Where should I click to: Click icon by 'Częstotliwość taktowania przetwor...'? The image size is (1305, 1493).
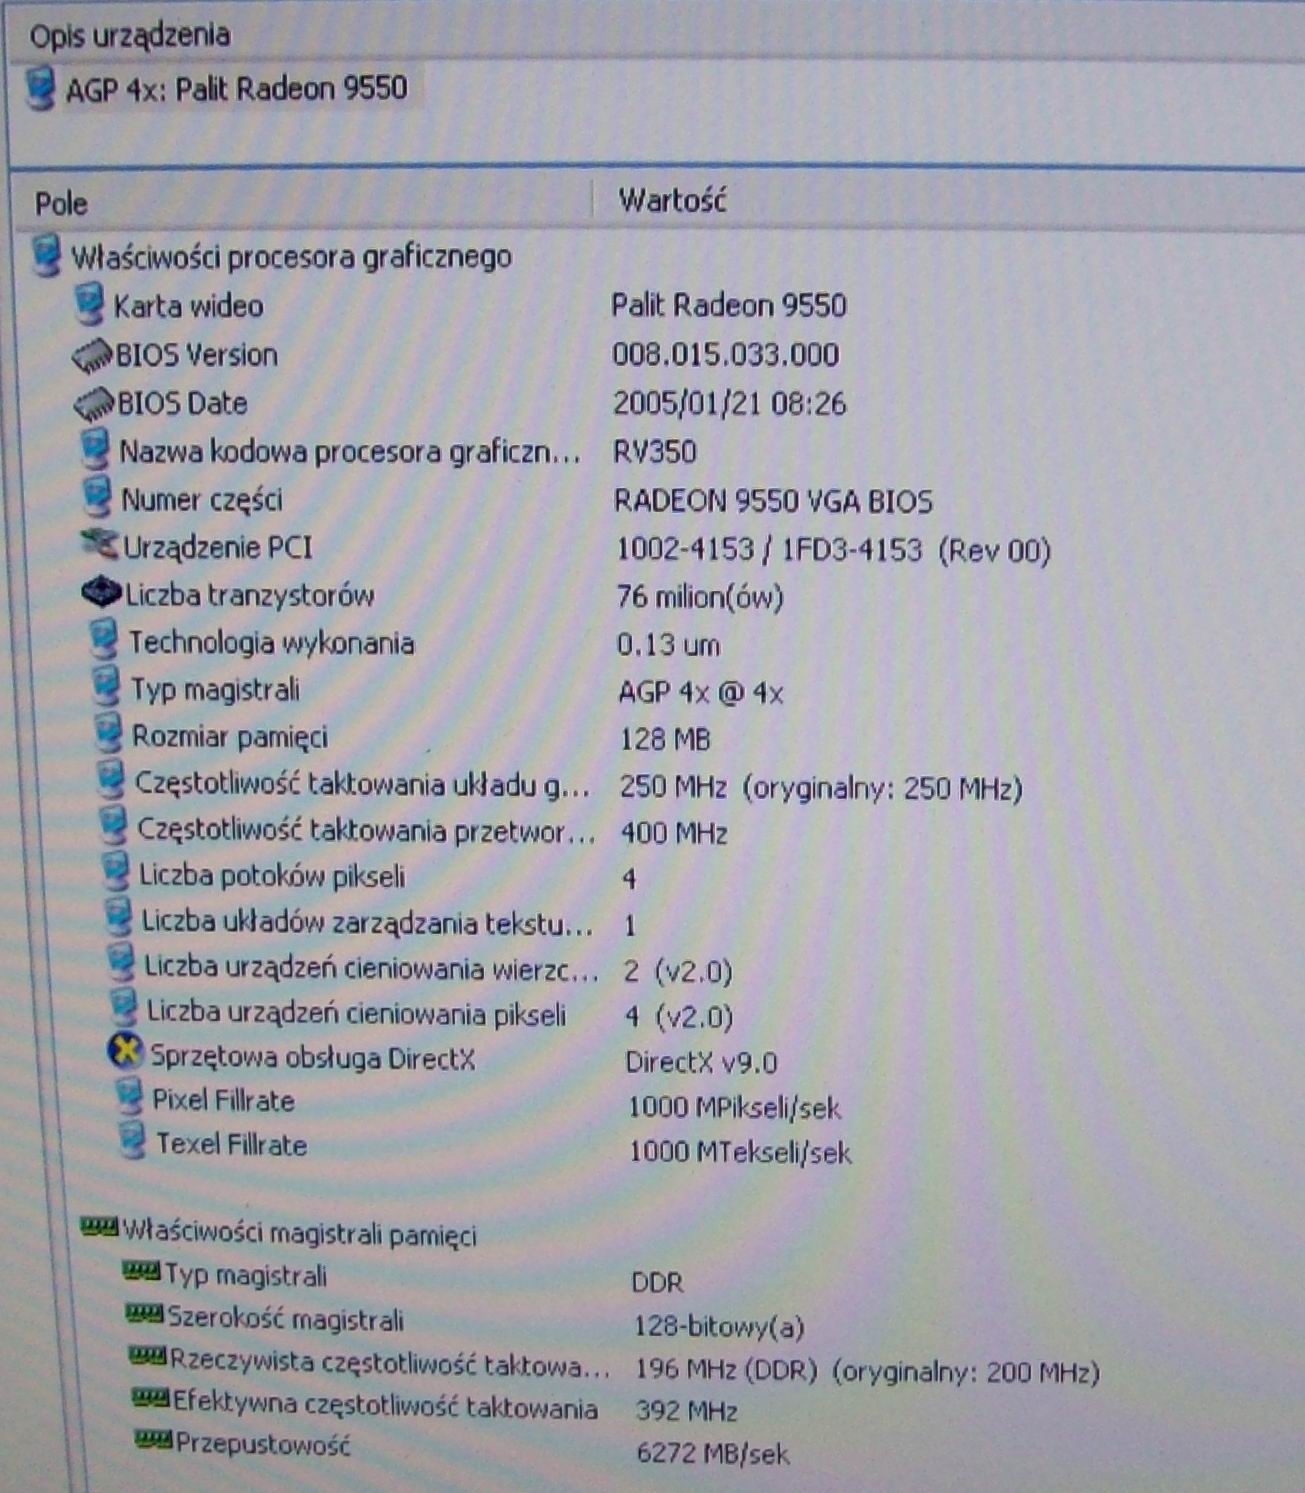tap(114, 827)
